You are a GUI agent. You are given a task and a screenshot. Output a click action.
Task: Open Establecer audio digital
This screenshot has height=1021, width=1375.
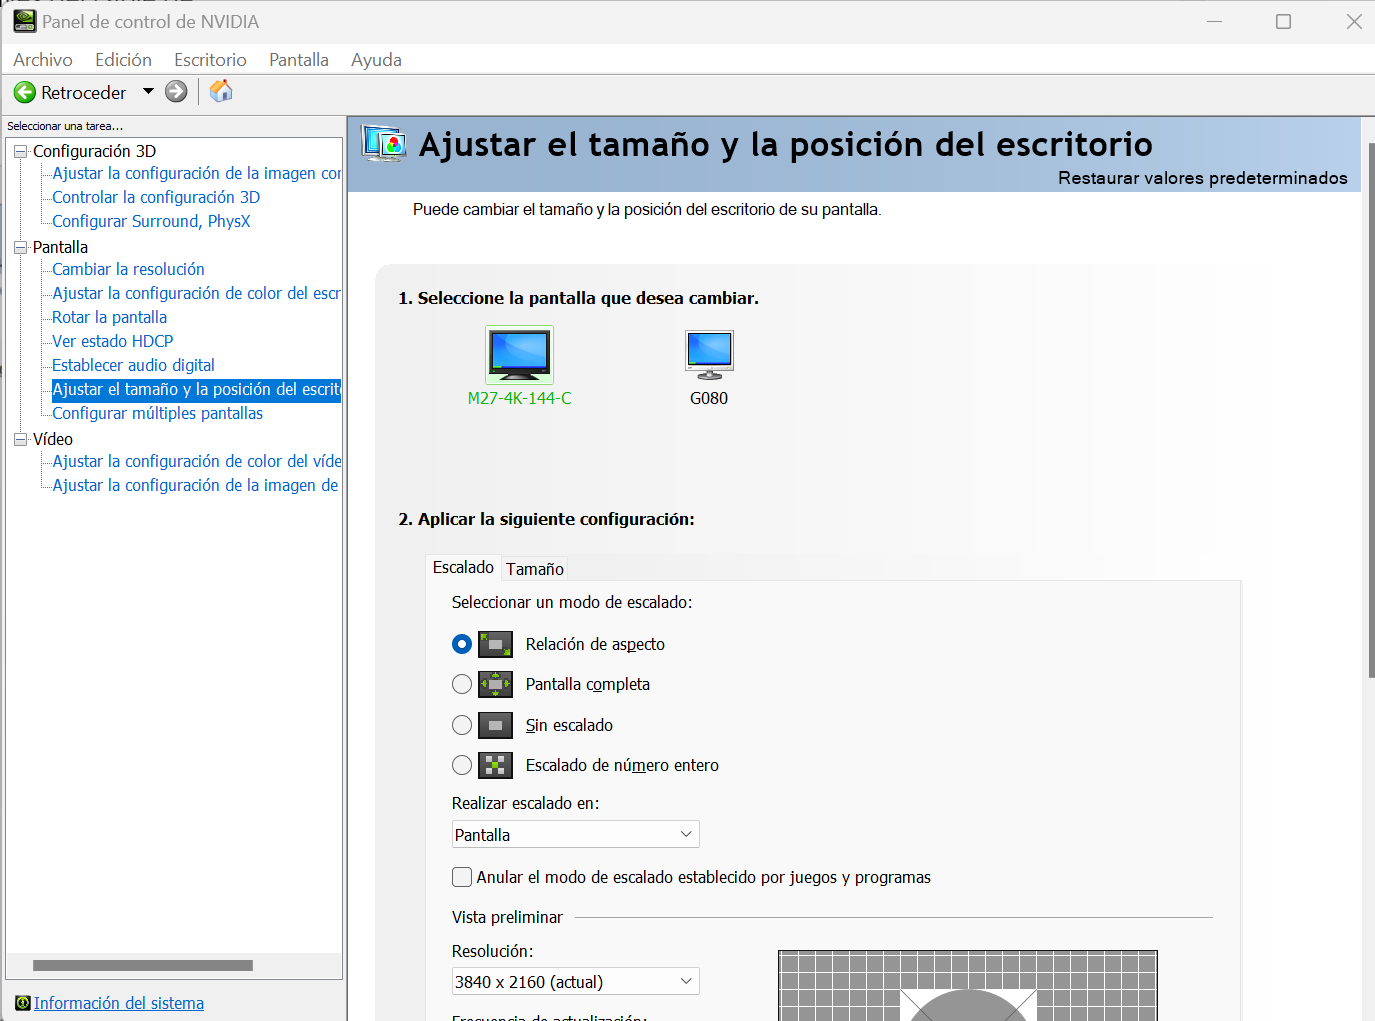(x=133, y=365)
